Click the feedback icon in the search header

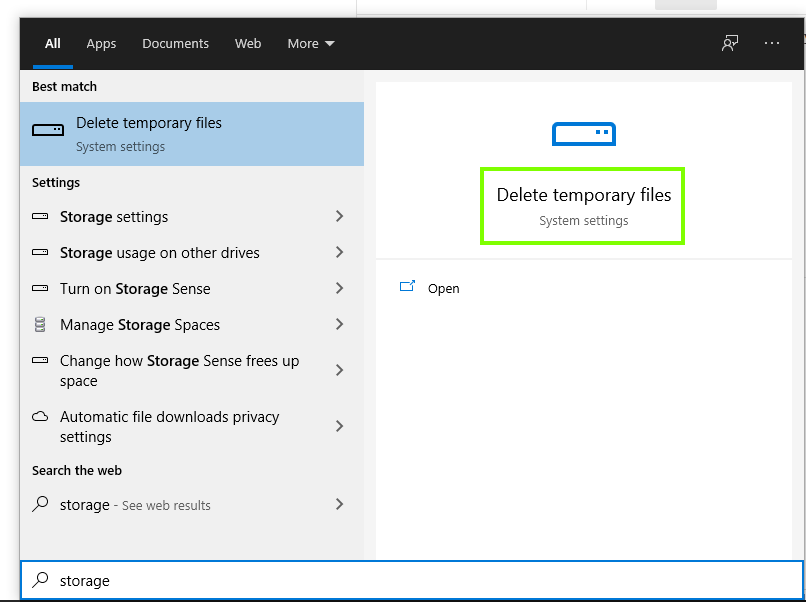coord(731,43)
